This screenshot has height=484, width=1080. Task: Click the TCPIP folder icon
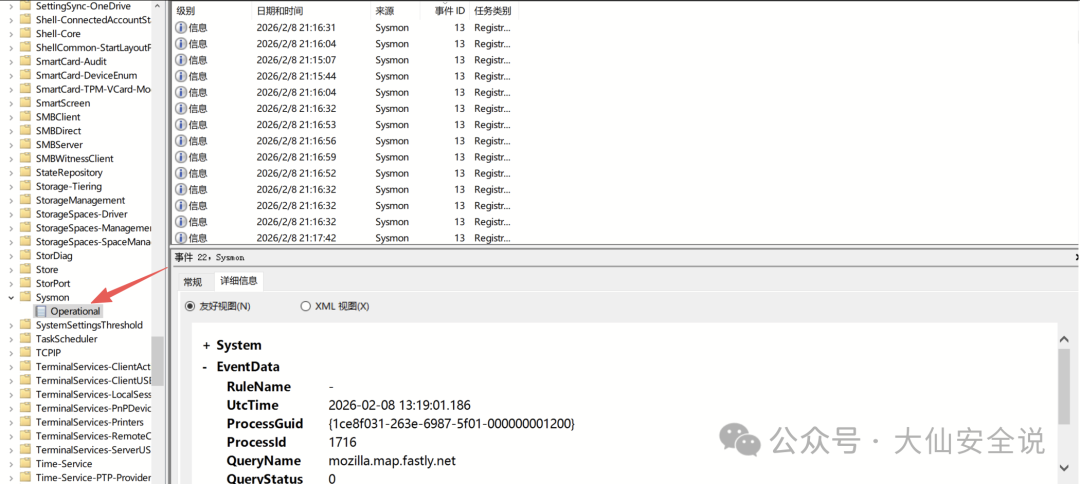(x=25, y=353)
